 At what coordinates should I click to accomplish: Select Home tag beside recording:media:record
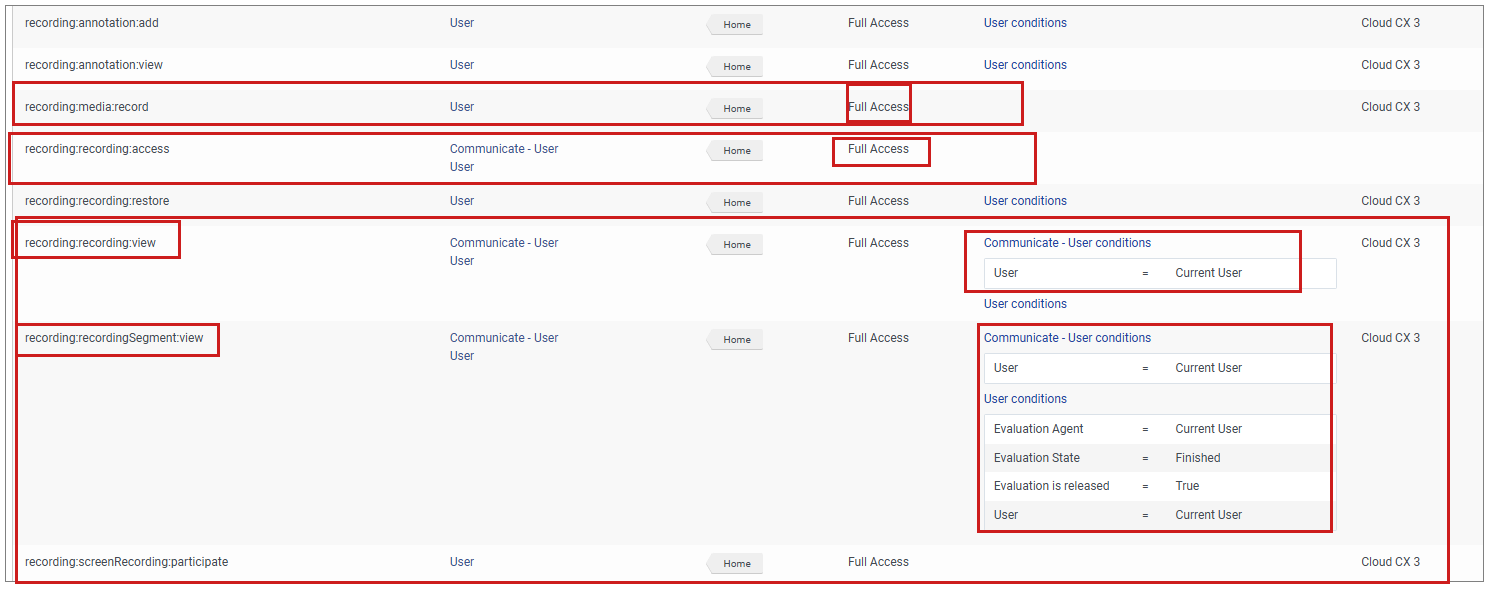click(x=736, y=109)
